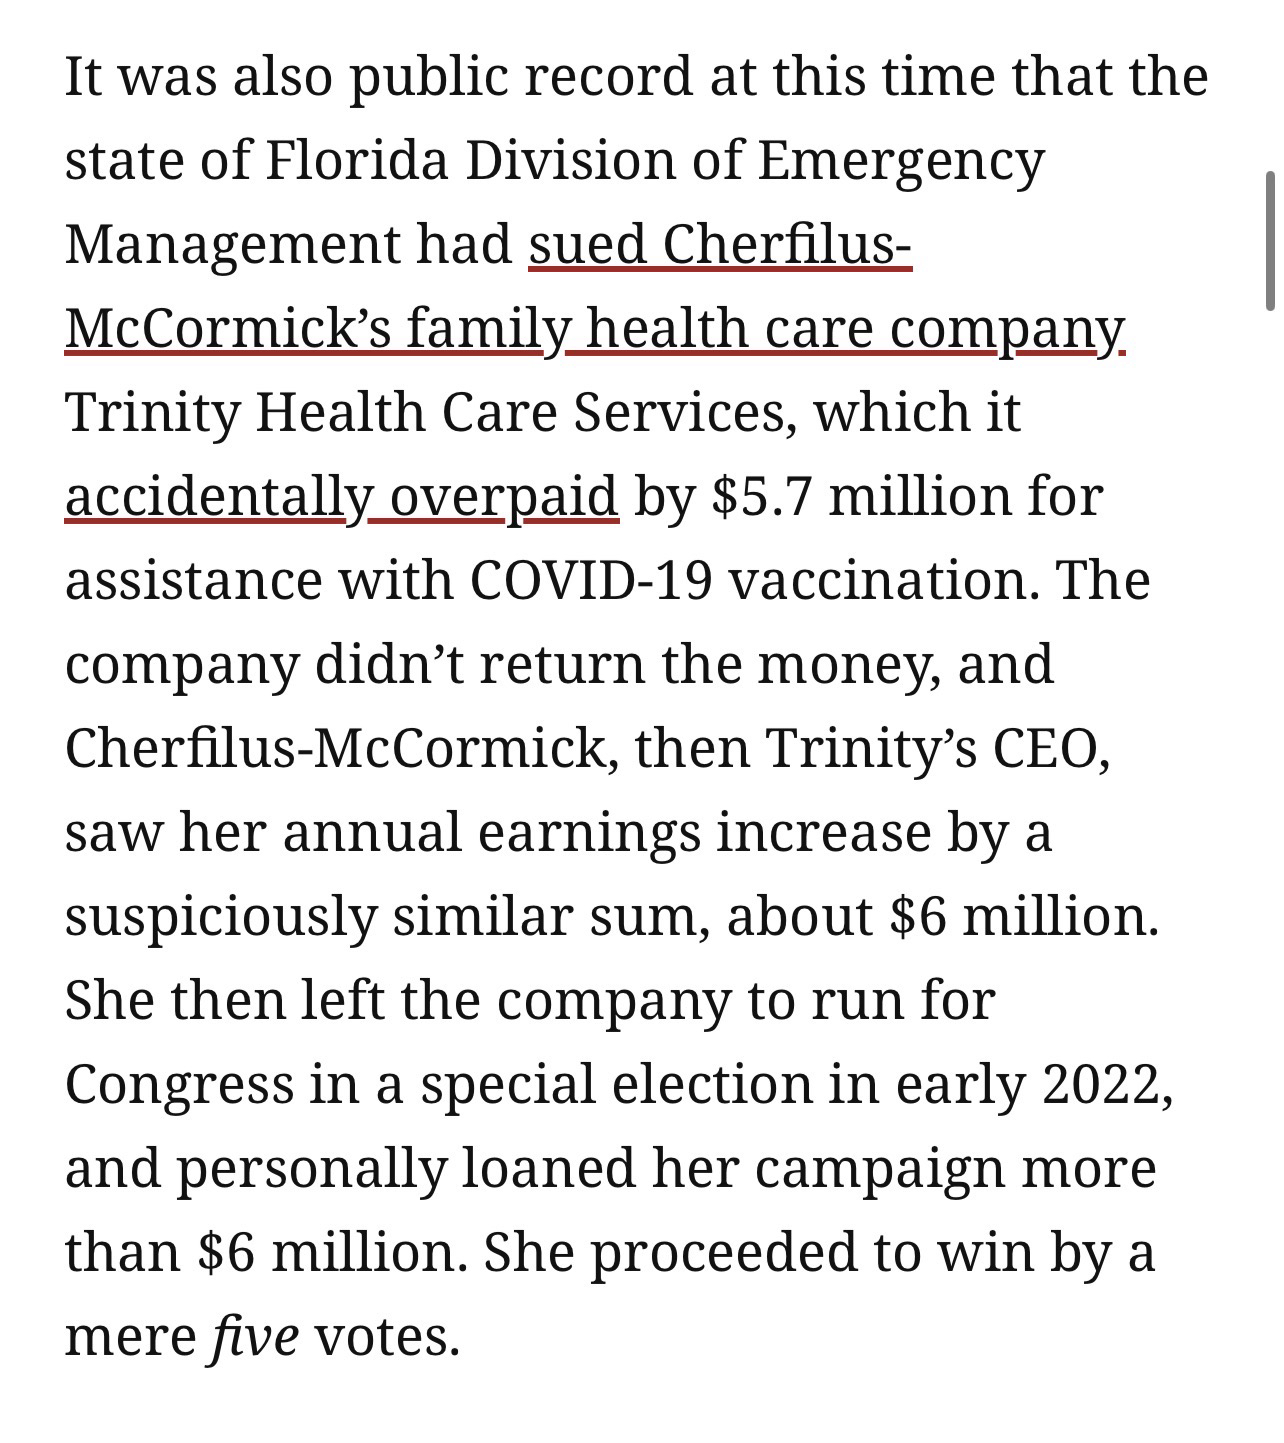Viewport: 1284px width, 1443px height.
Task: Click the phrase "Florida Division of Emergency"
Action: click(654, 161)
